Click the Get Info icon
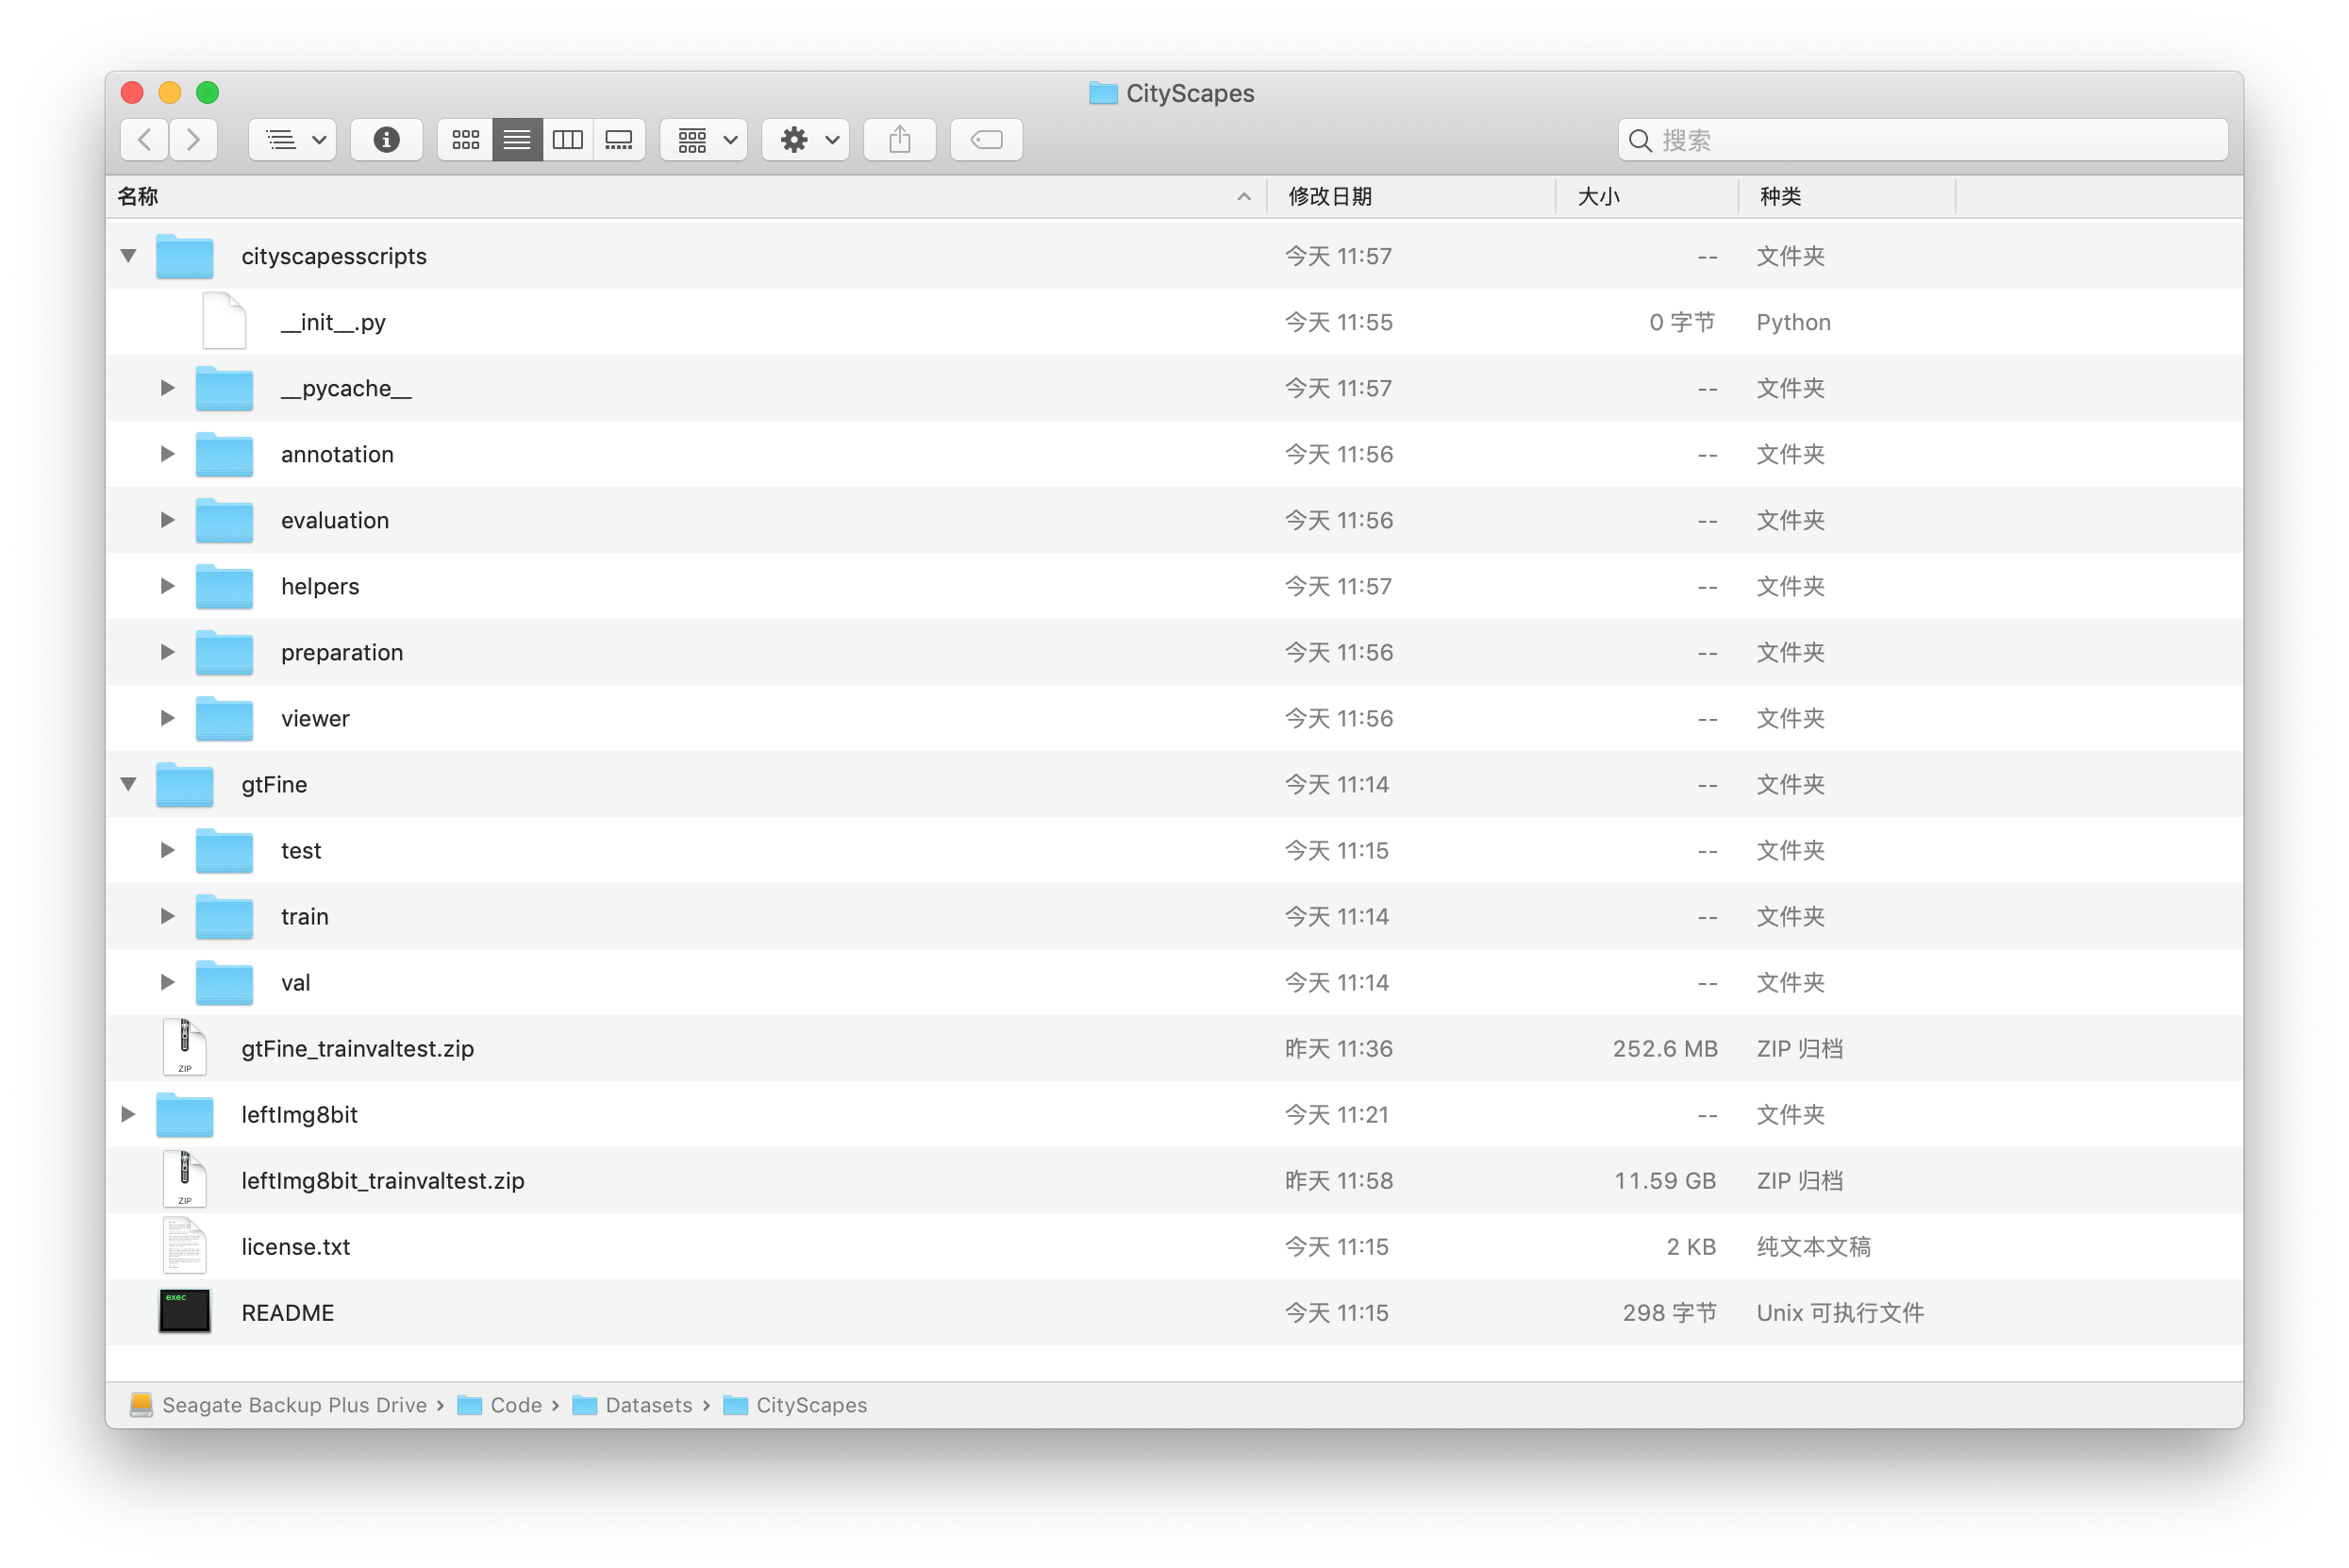The height and width of the screenshot is (1568, 2349). (x=386, y=139)
